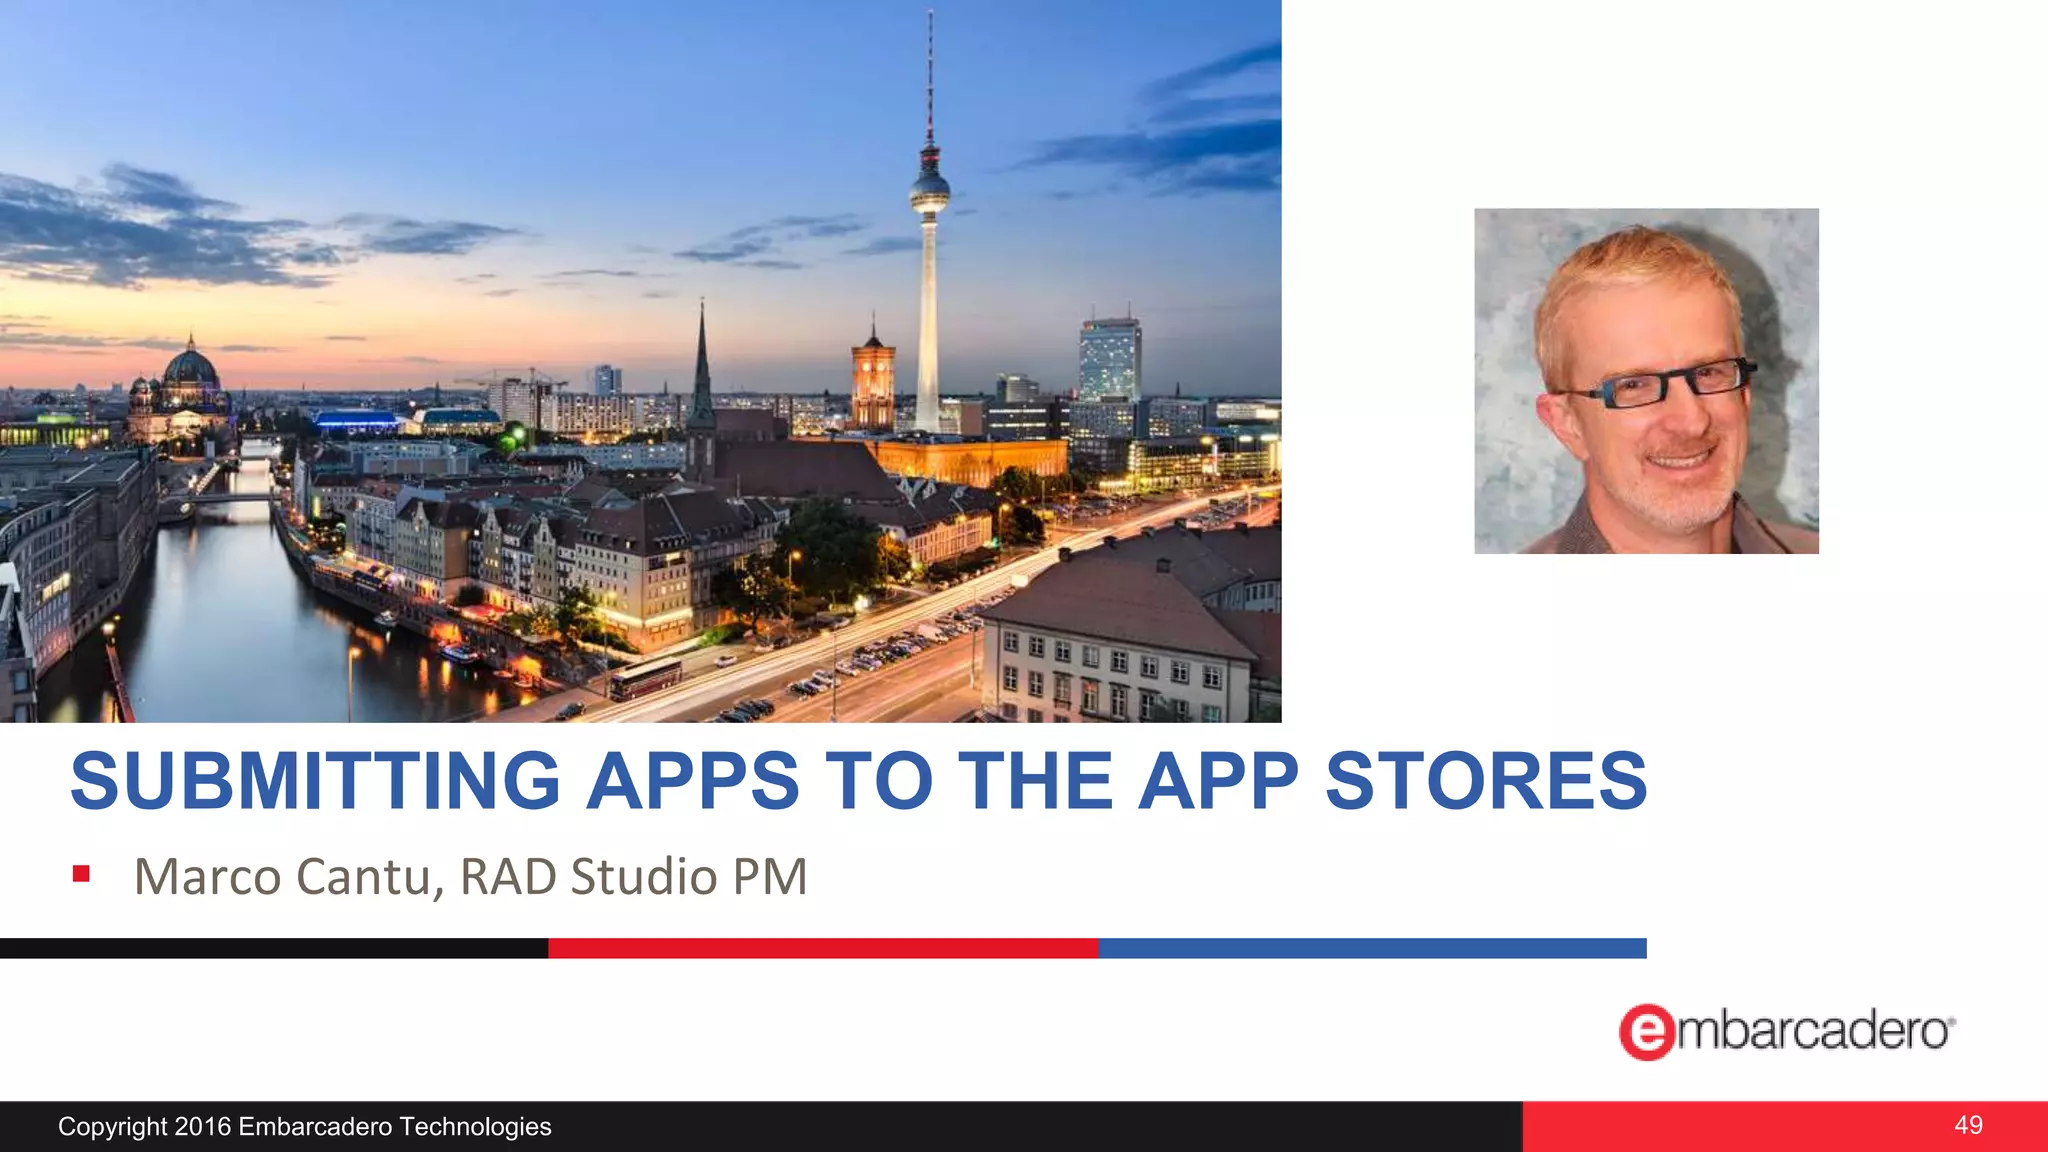Click the Berlin skyline photo

pos(640,361)
